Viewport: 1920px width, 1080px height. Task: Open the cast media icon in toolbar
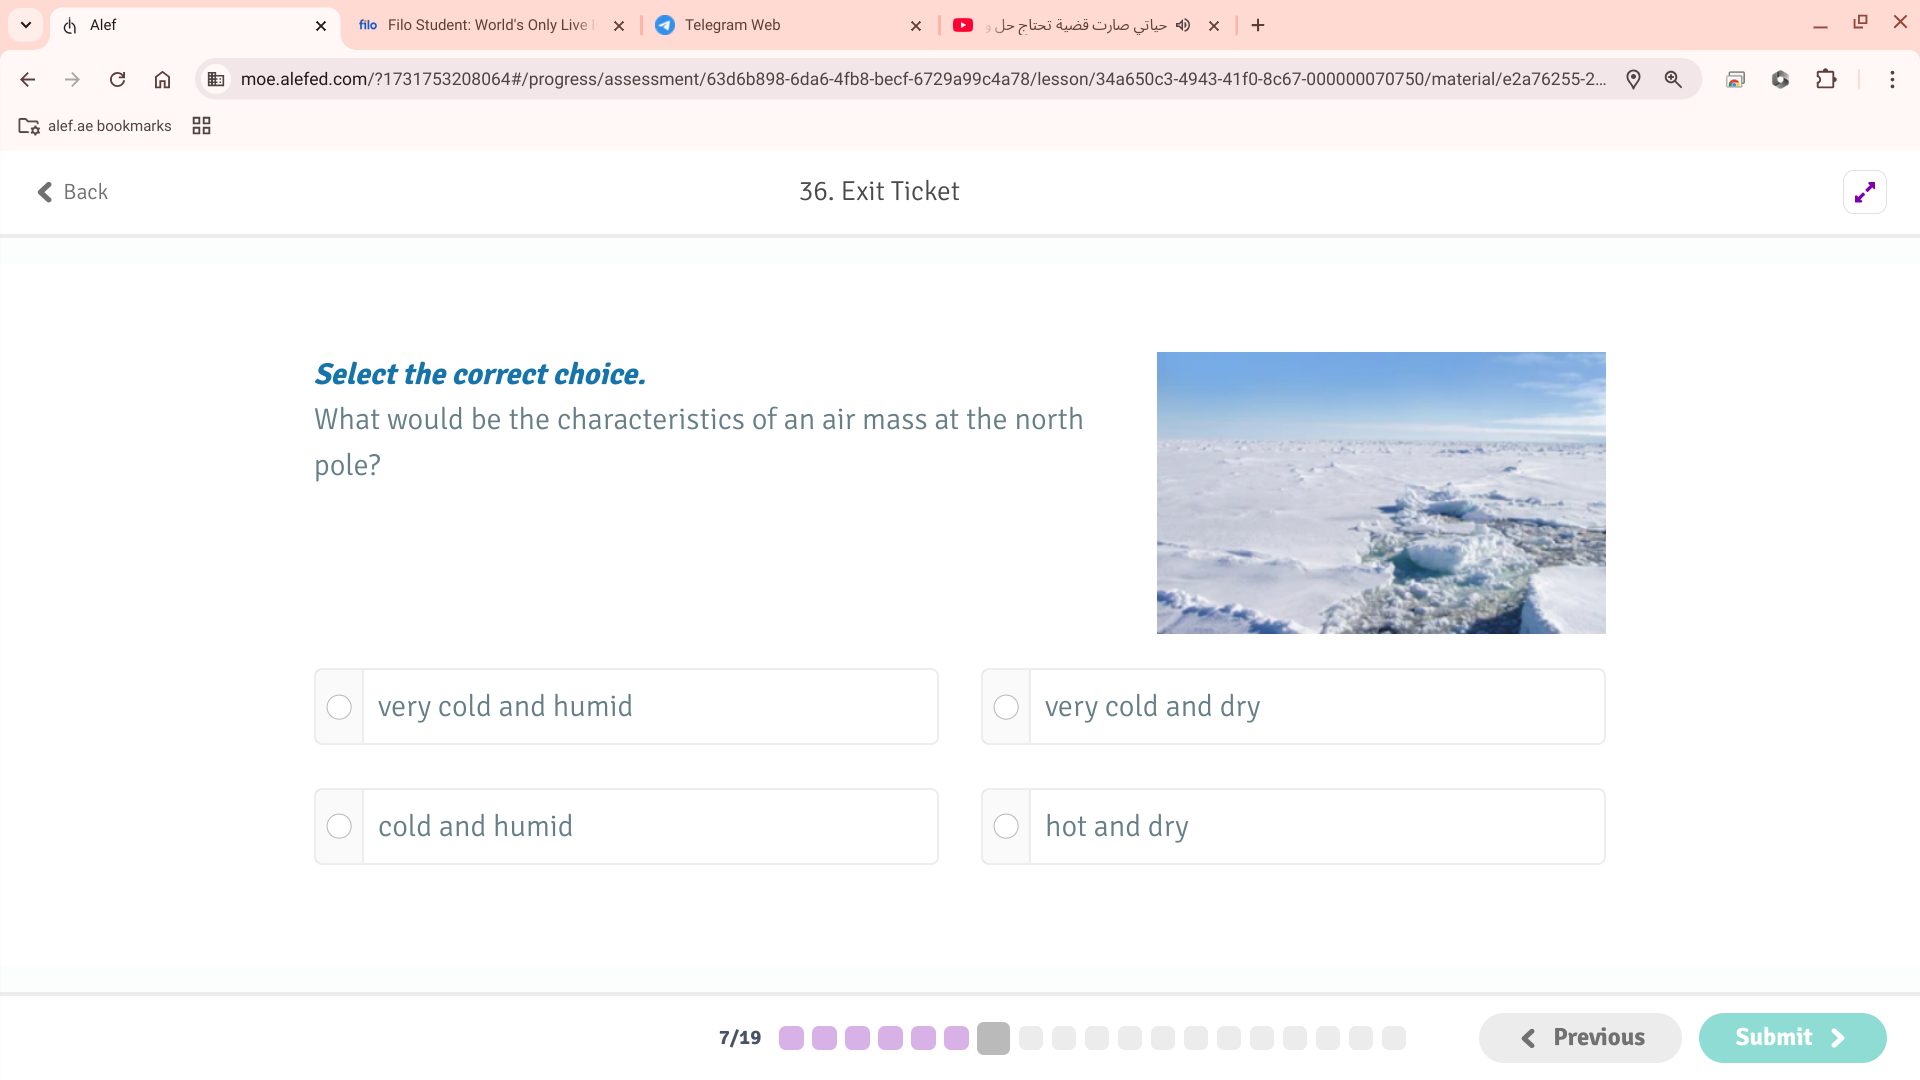pos(1735,79)
